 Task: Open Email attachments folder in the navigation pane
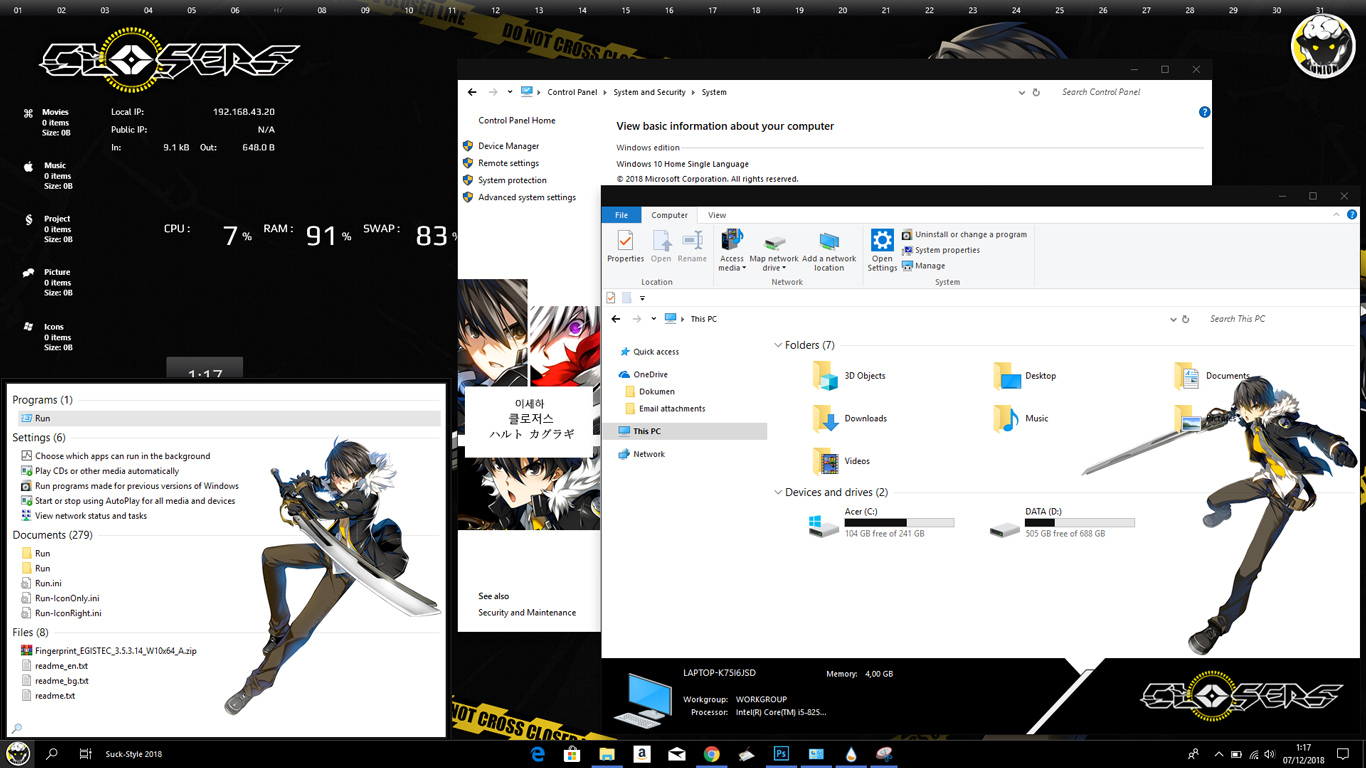click(664, 409)
